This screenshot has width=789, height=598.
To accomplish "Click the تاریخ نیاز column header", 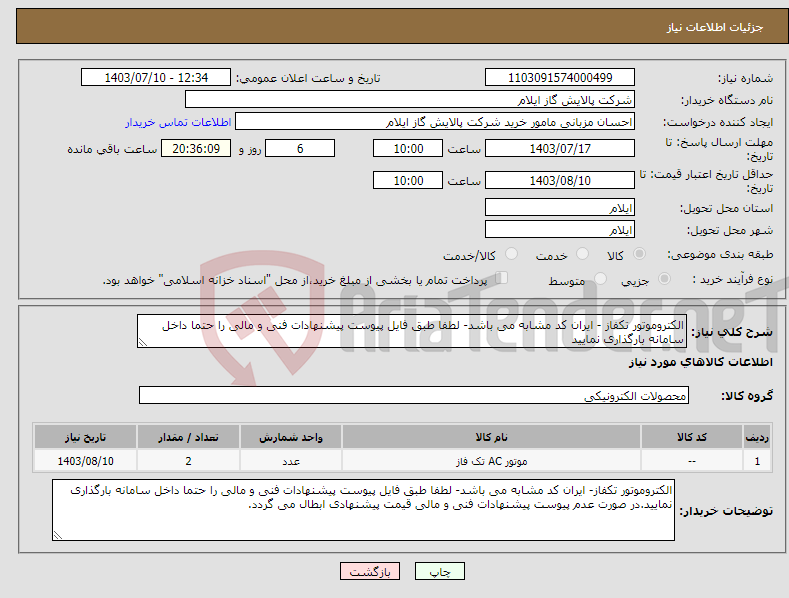I will coord(86,437).
